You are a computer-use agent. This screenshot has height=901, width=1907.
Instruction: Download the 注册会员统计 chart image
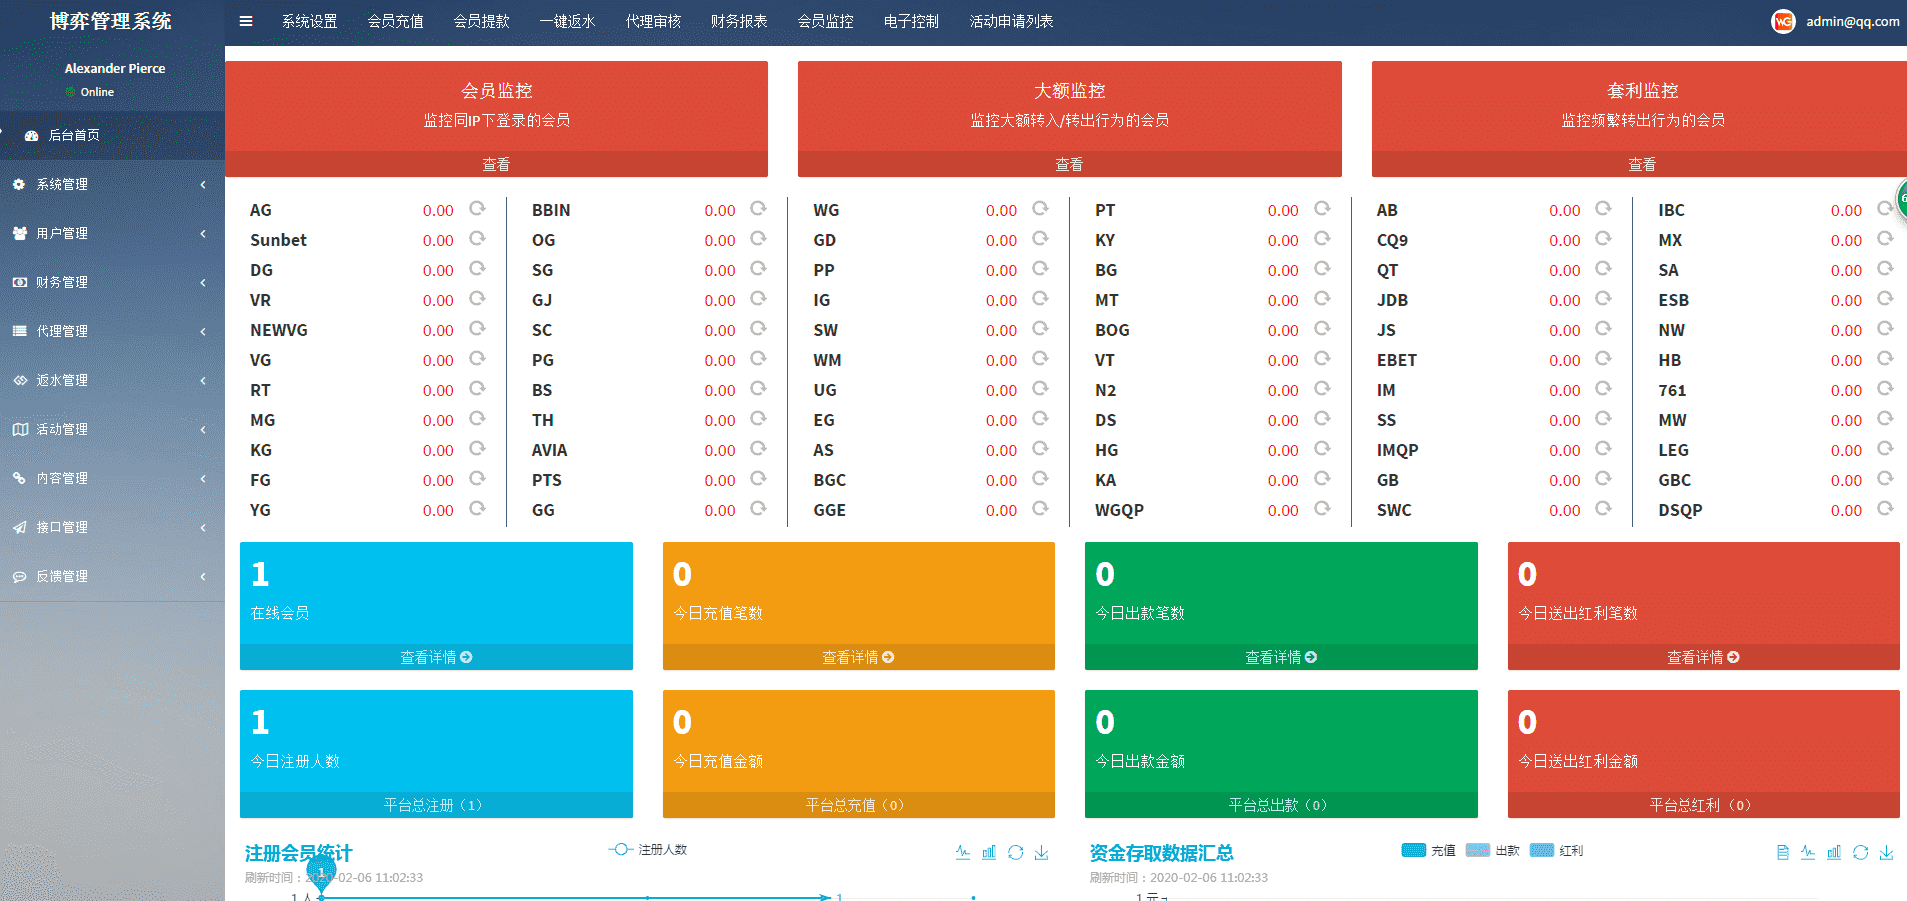(1041, 852)
